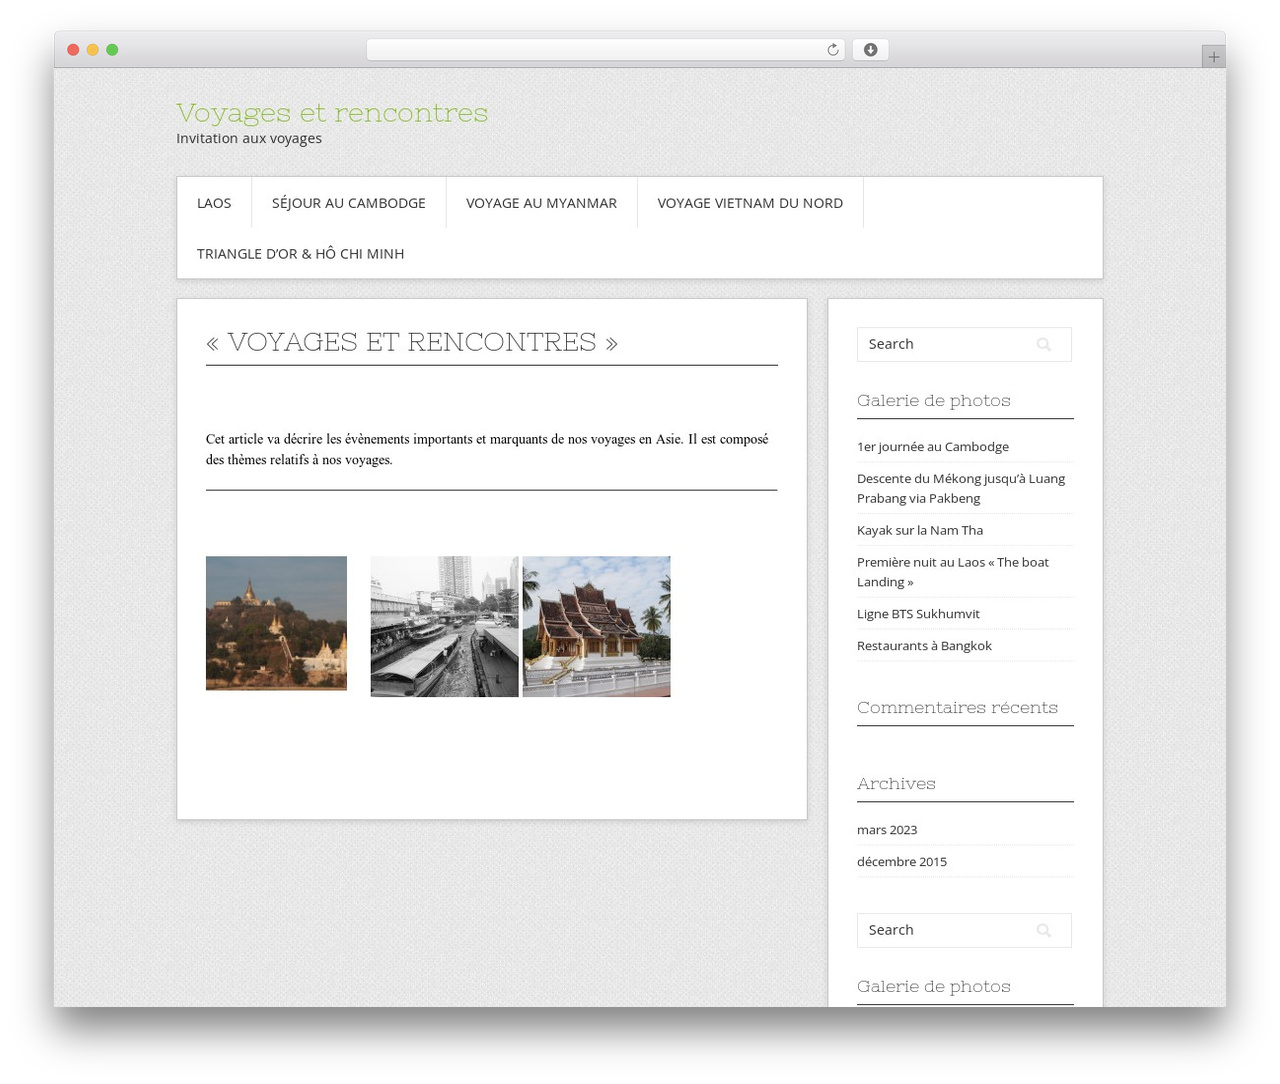Image resolution: width=1280 pixels, height=1084 pixels.
Task: Click the Archives heading
Action: 896,783
